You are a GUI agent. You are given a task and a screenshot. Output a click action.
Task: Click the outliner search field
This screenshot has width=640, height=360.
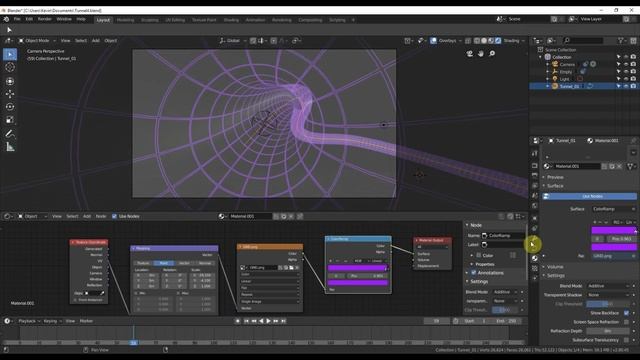(x=583, y=41)
